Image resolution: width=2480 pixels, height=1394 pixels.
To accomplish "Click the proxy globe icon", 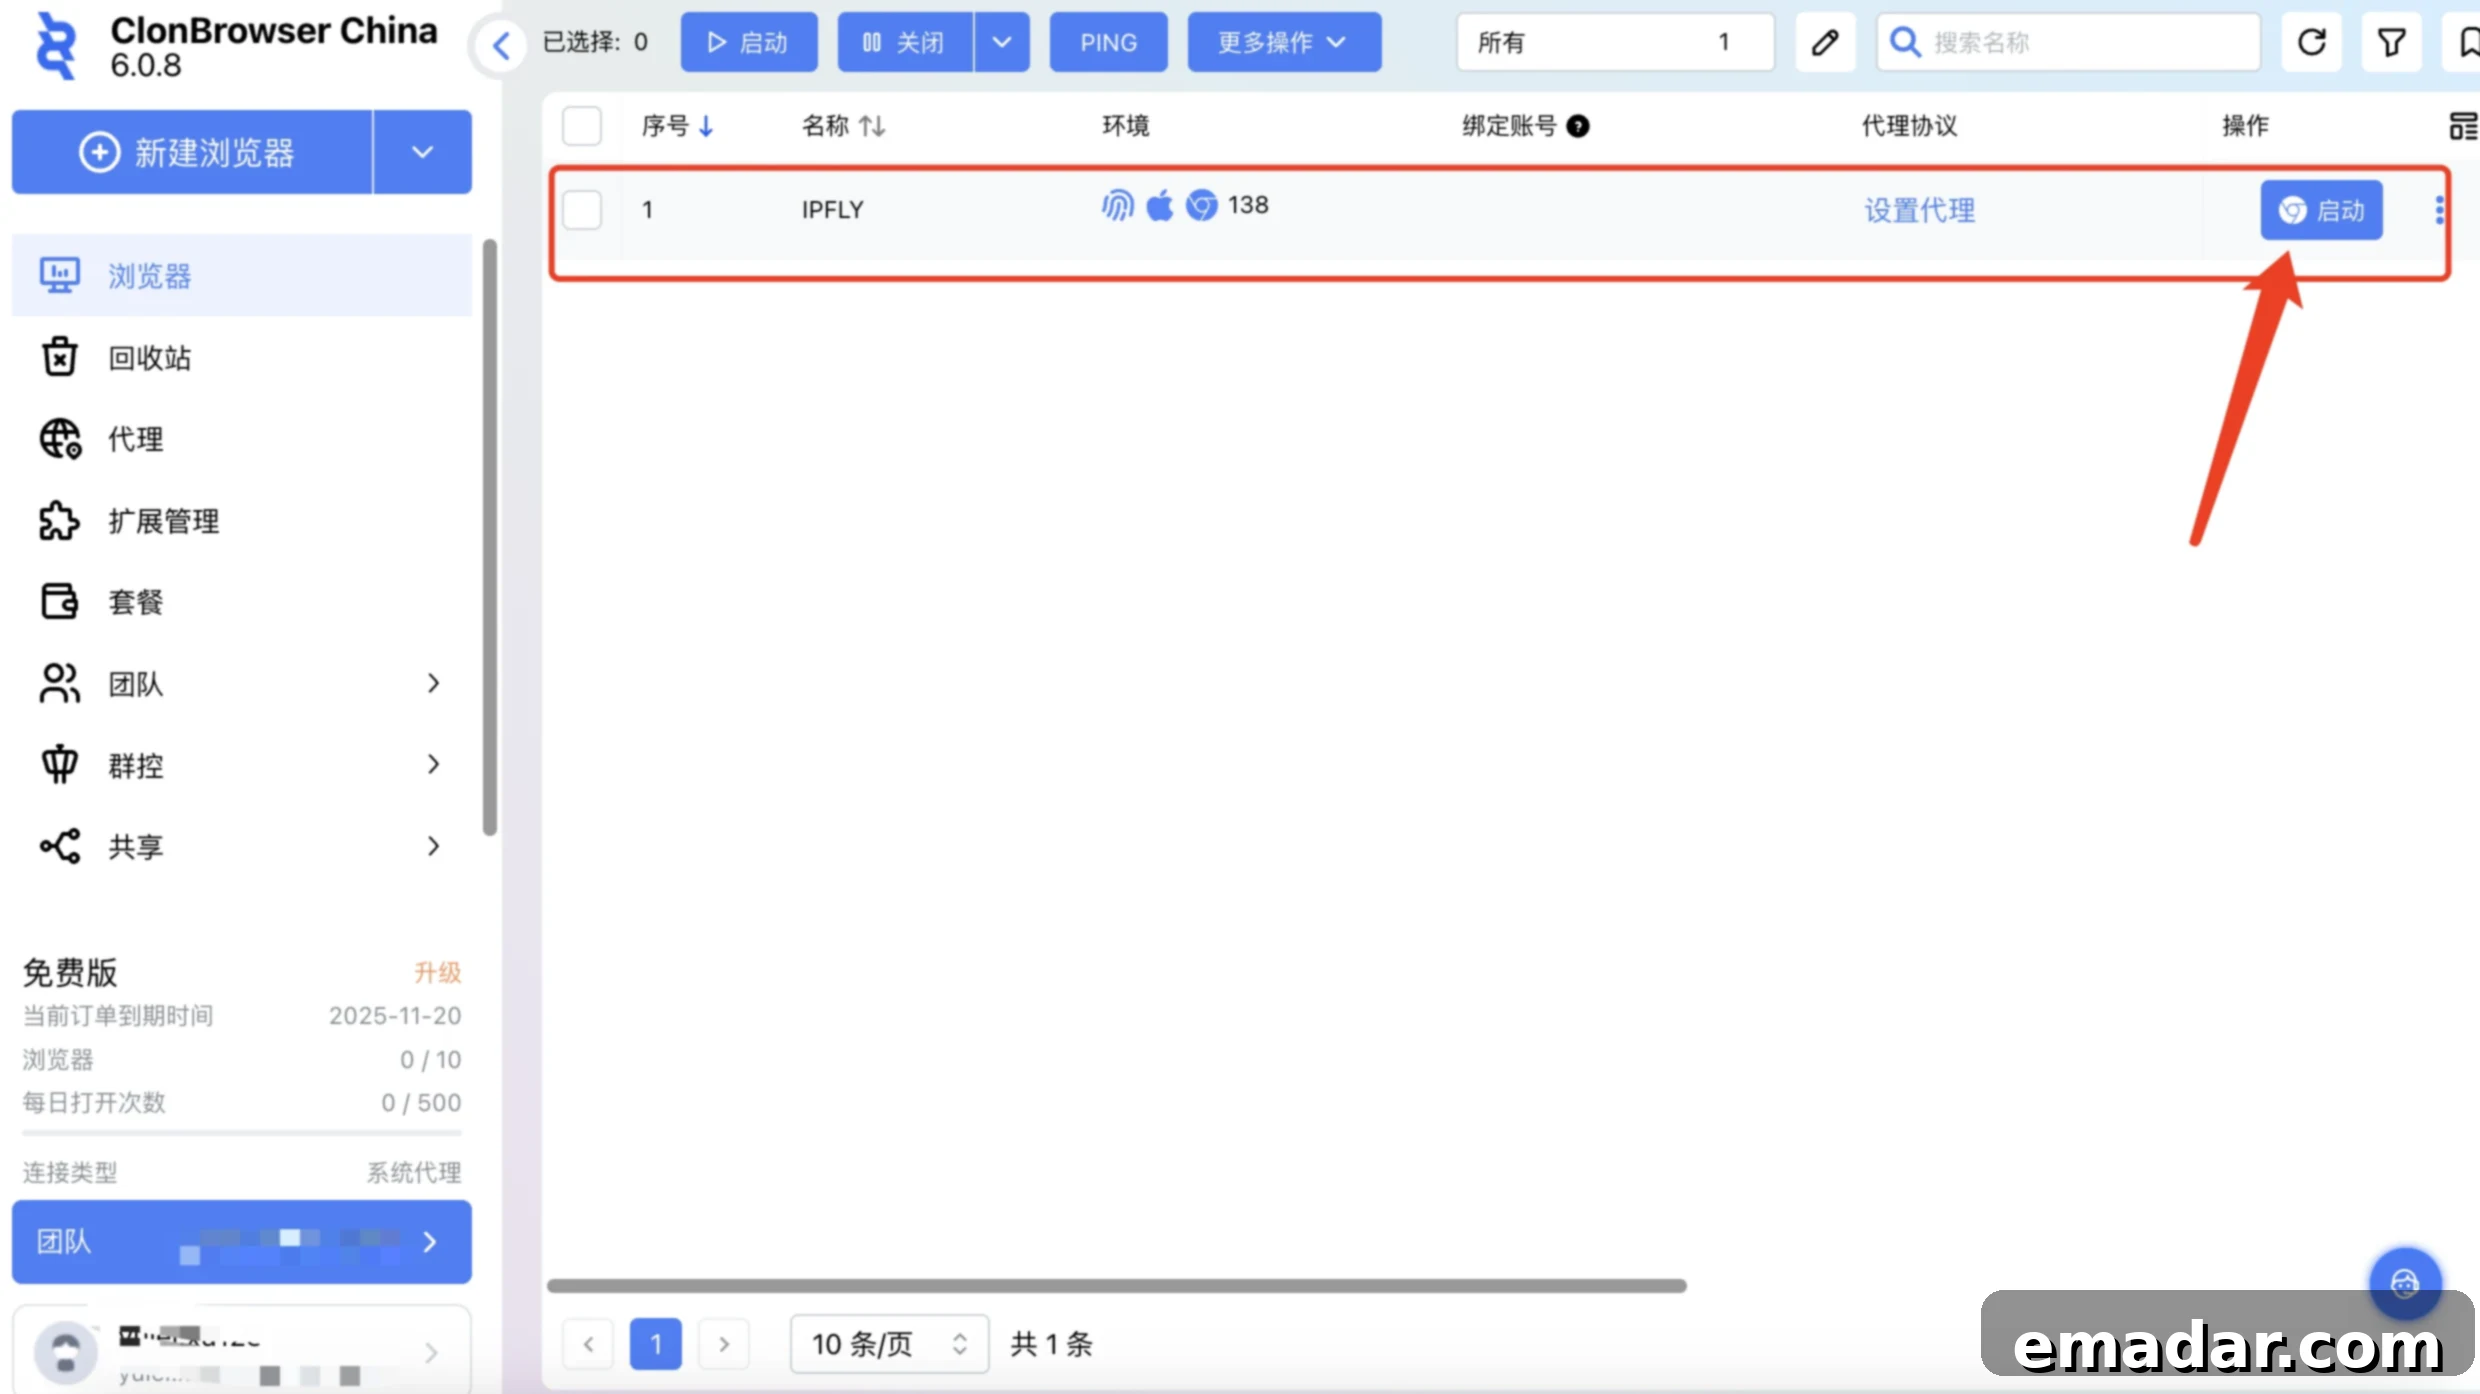I will coord(60,439).
